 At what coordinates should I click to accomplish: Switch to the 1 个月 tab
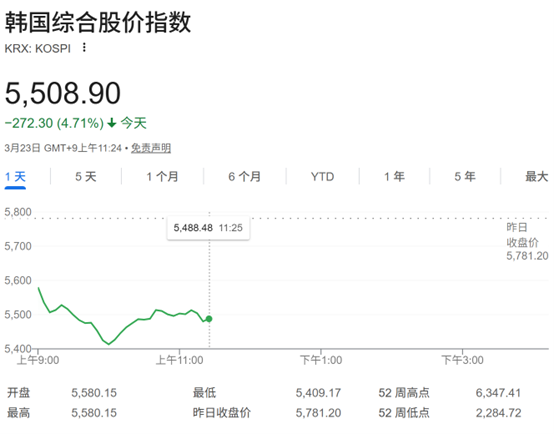pos(162,176)
